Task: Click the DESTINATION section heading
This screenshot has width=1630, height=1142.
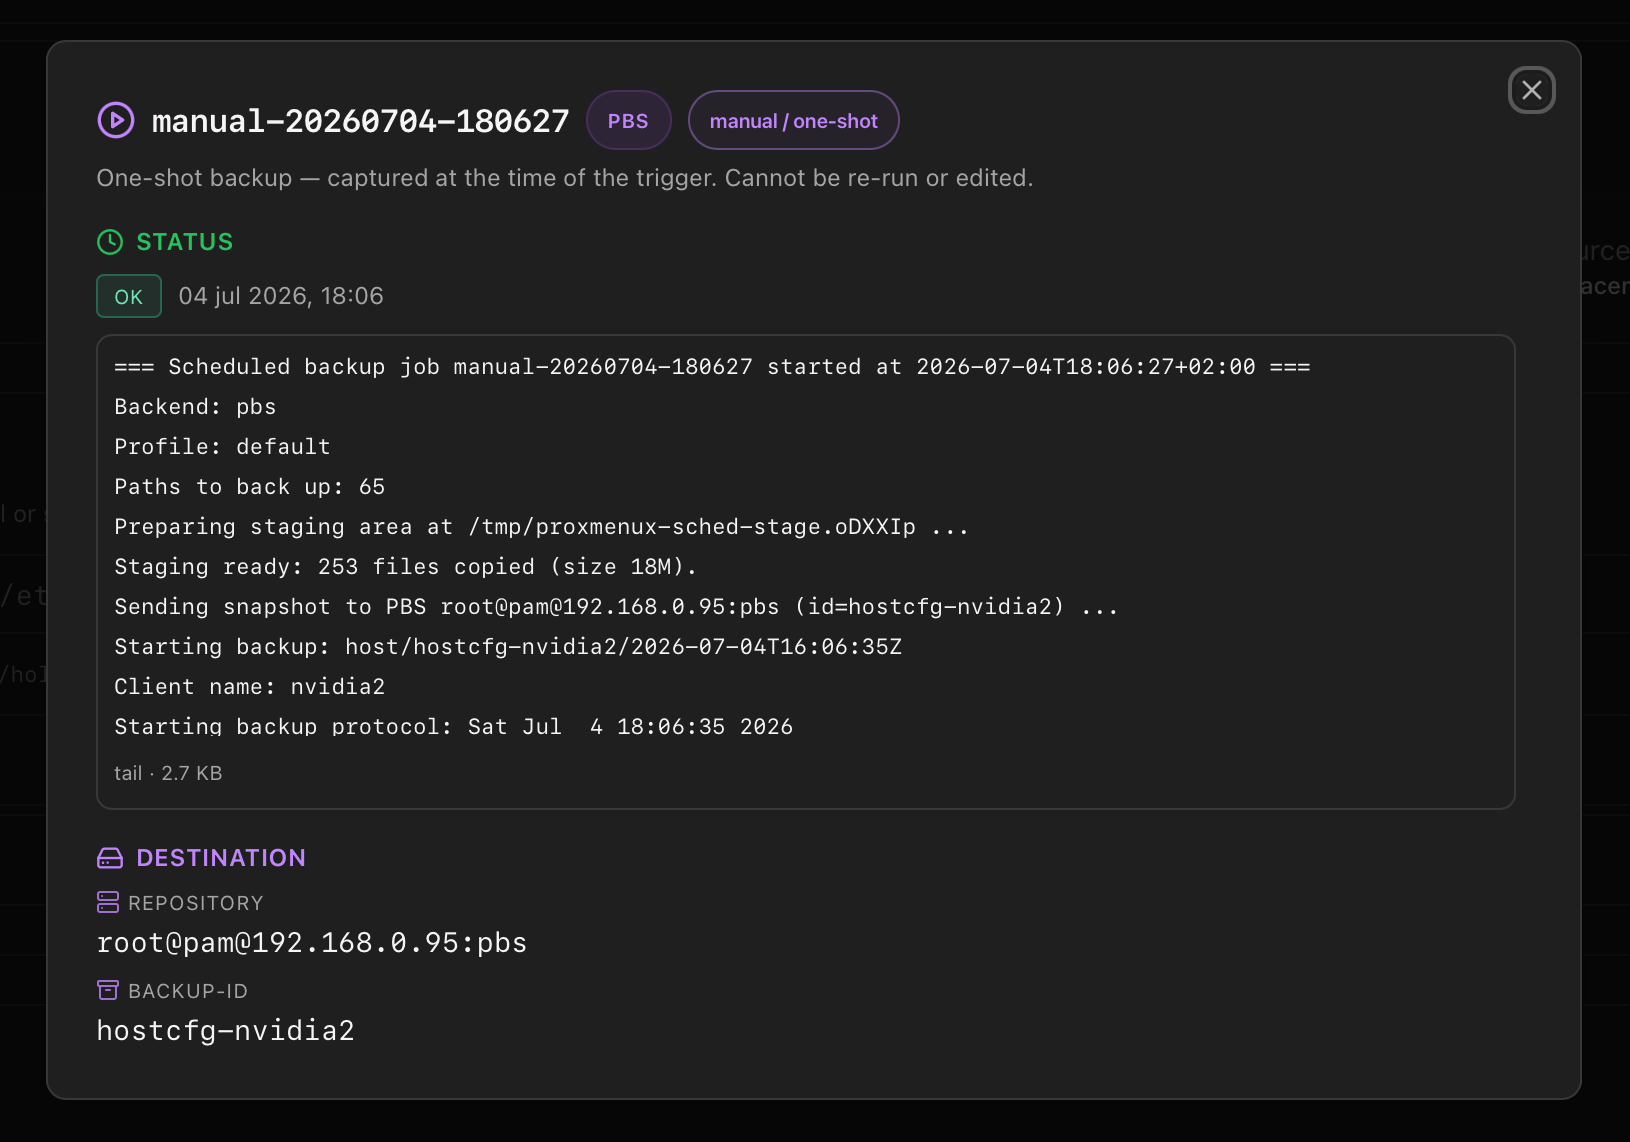Action: click(221, 858)
